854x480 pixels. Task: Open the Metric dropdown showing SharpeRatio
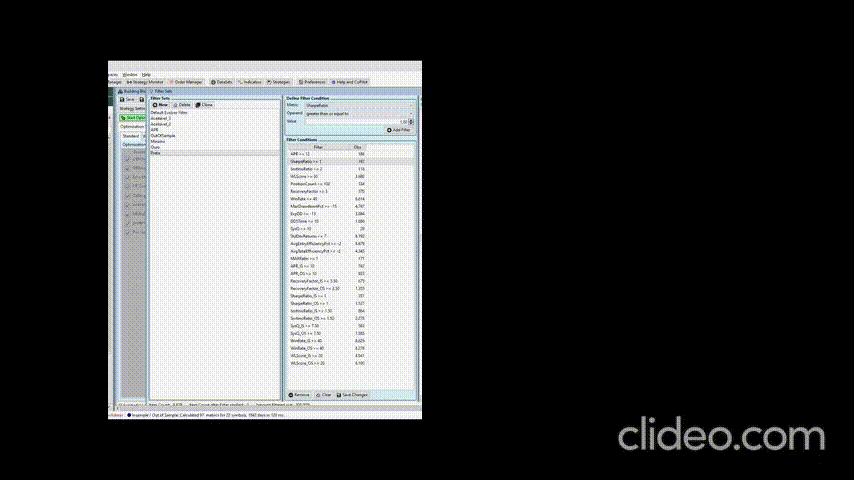point(359,105)
